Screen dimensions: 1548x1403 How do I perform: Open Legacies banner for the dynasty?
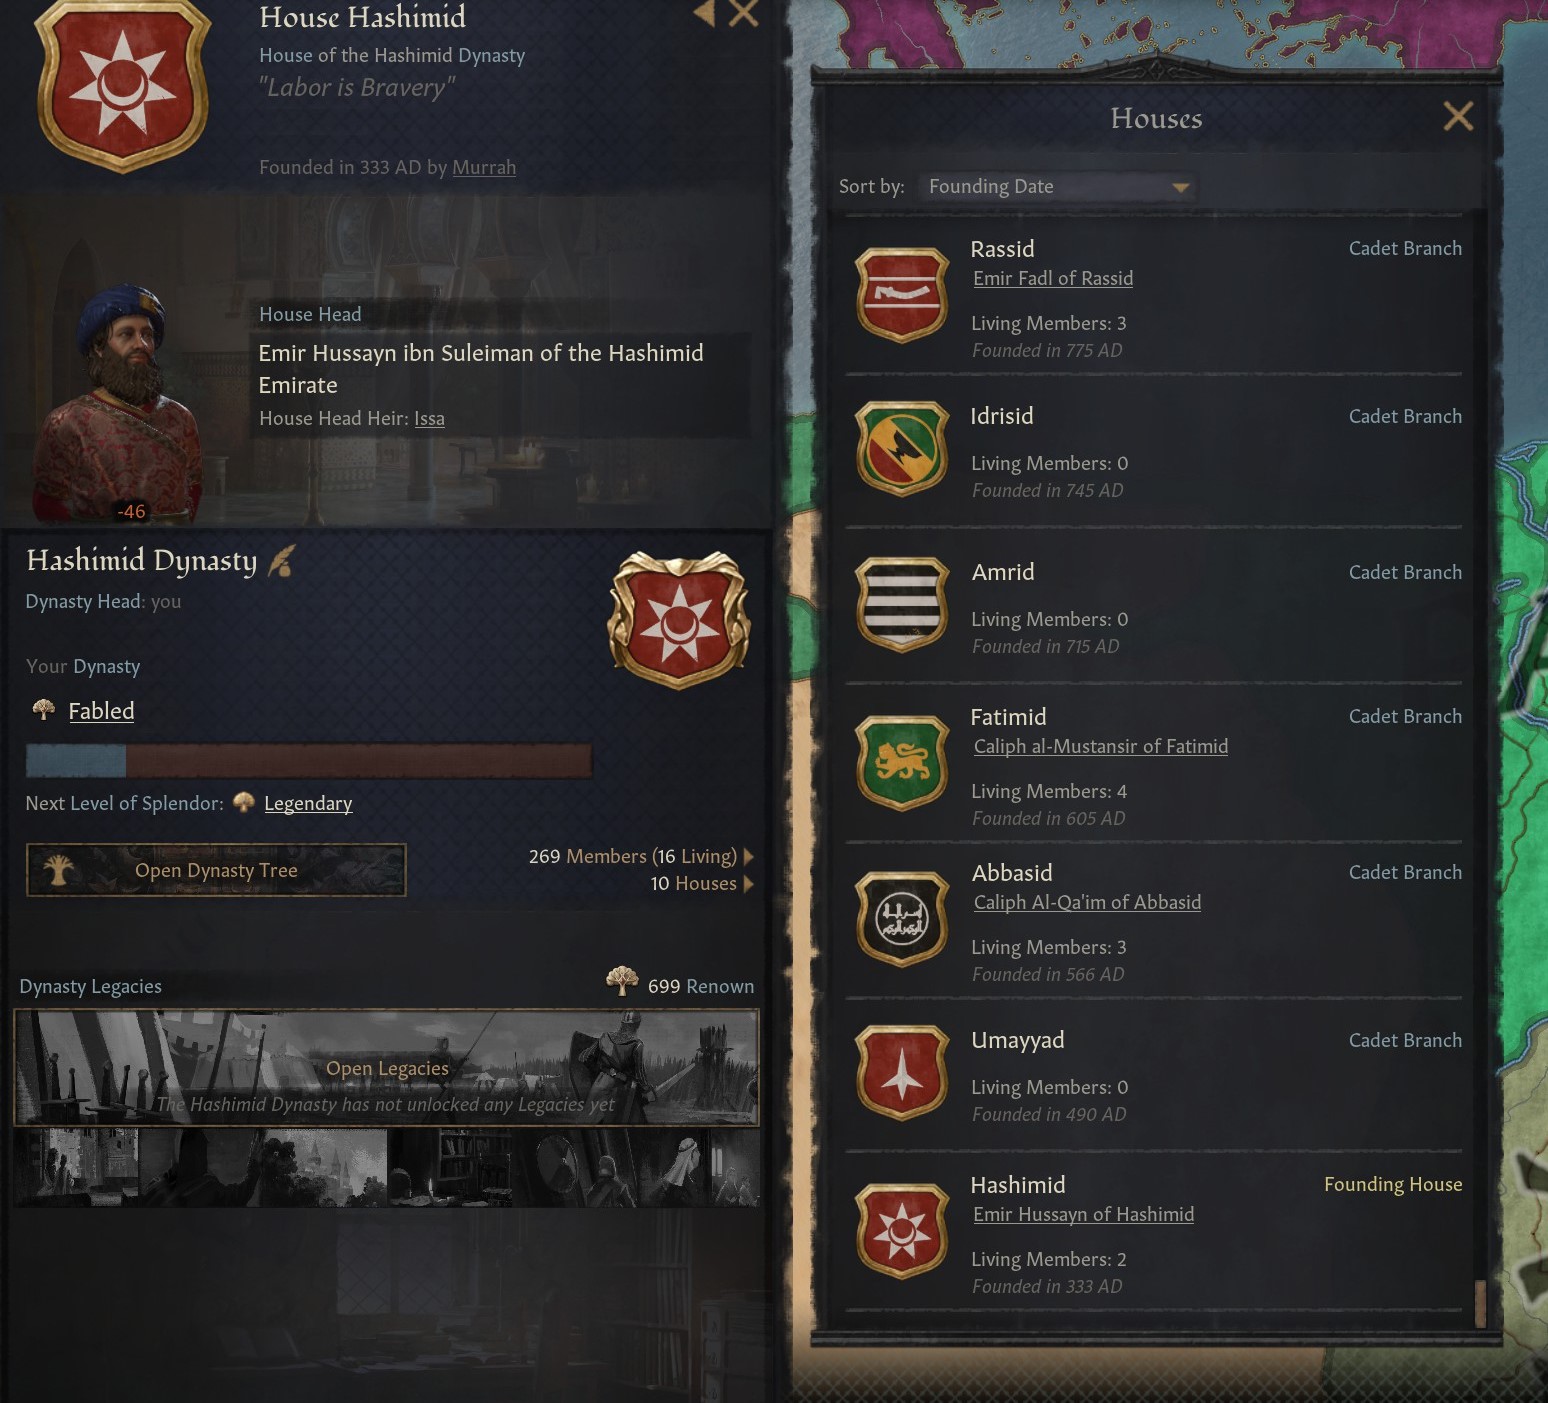(x=387, y=1068)
